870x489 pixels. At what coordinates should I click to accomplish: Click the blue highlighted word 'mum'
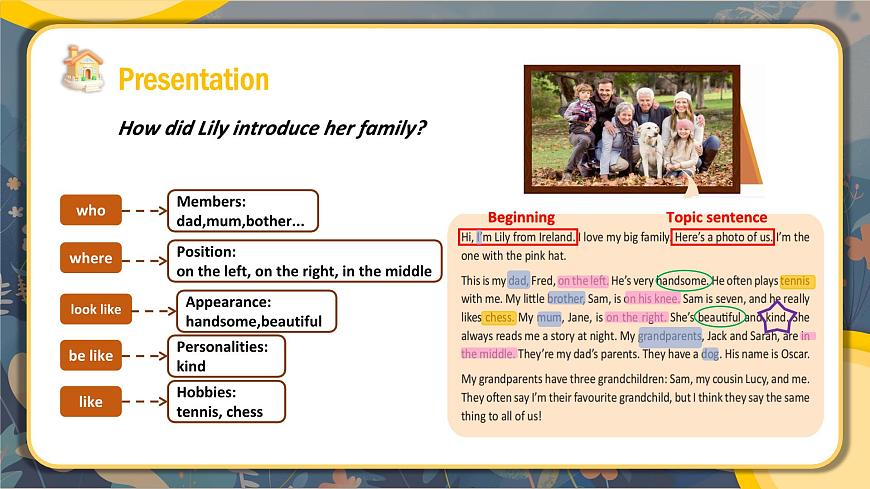coord(549,317)
